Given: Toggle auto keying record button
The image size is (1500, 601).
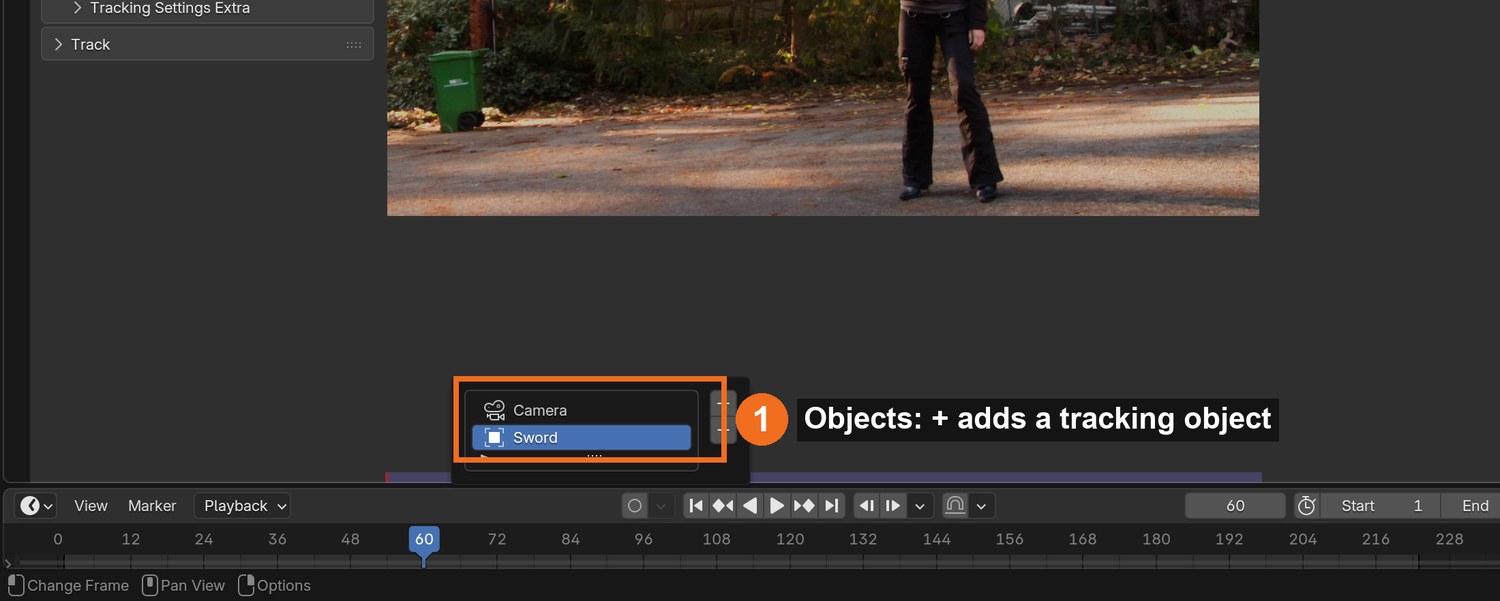Looking at the screenshot, I should pos(634,506).
